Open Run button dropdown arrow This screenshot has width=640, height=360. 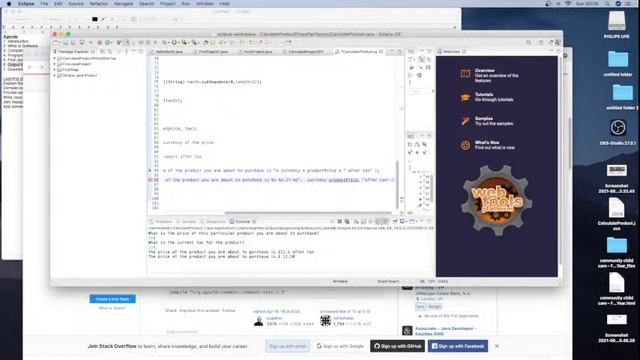(179, 42)
